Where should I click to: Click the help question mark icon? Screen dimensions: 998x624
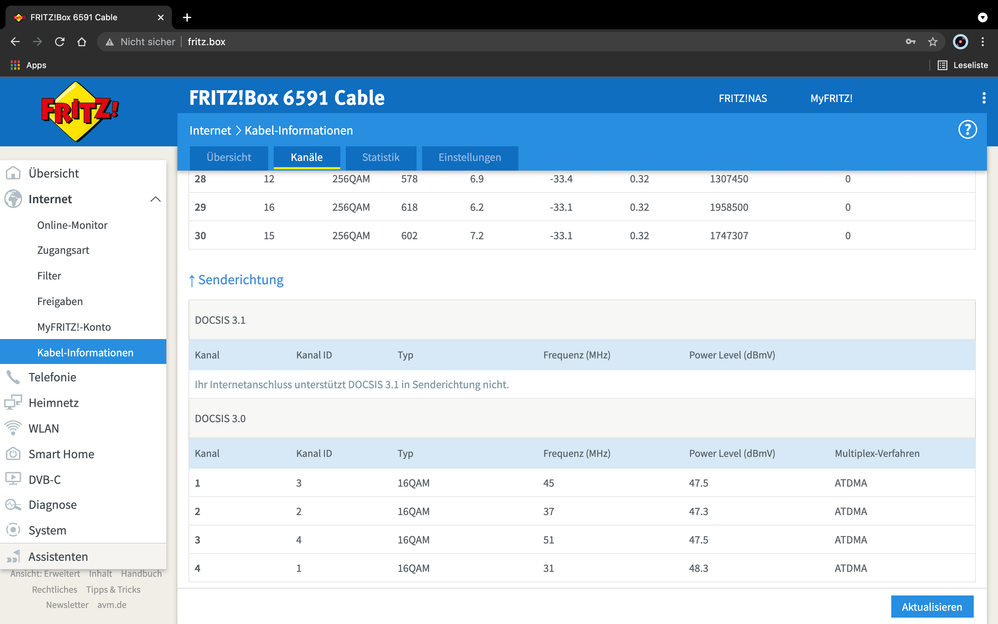click(x=967, y=130)
